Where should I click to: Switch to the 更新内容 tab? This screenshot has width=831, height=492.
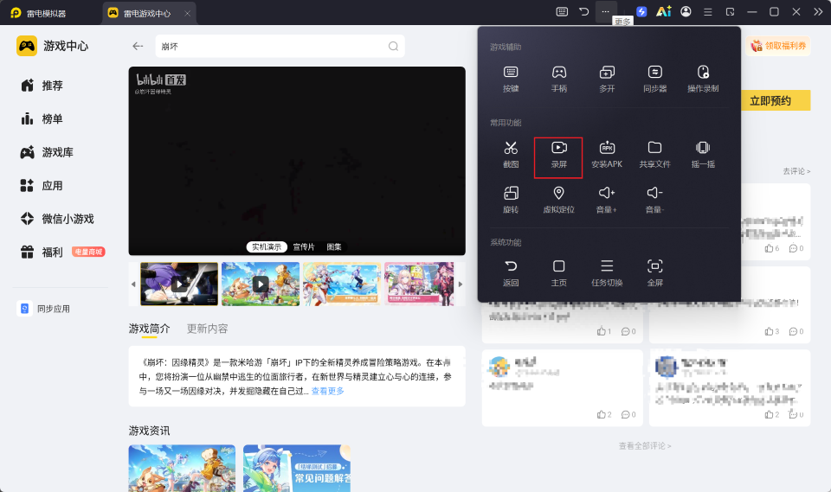(207, 329)
